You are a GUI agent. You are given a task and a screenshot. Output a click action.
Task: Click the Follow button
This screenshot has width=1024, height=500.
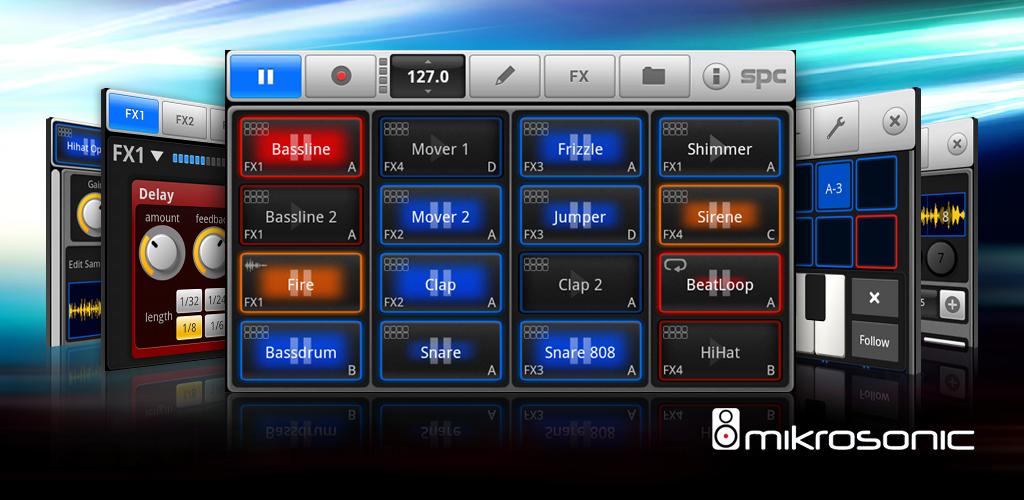pos(874,341)
